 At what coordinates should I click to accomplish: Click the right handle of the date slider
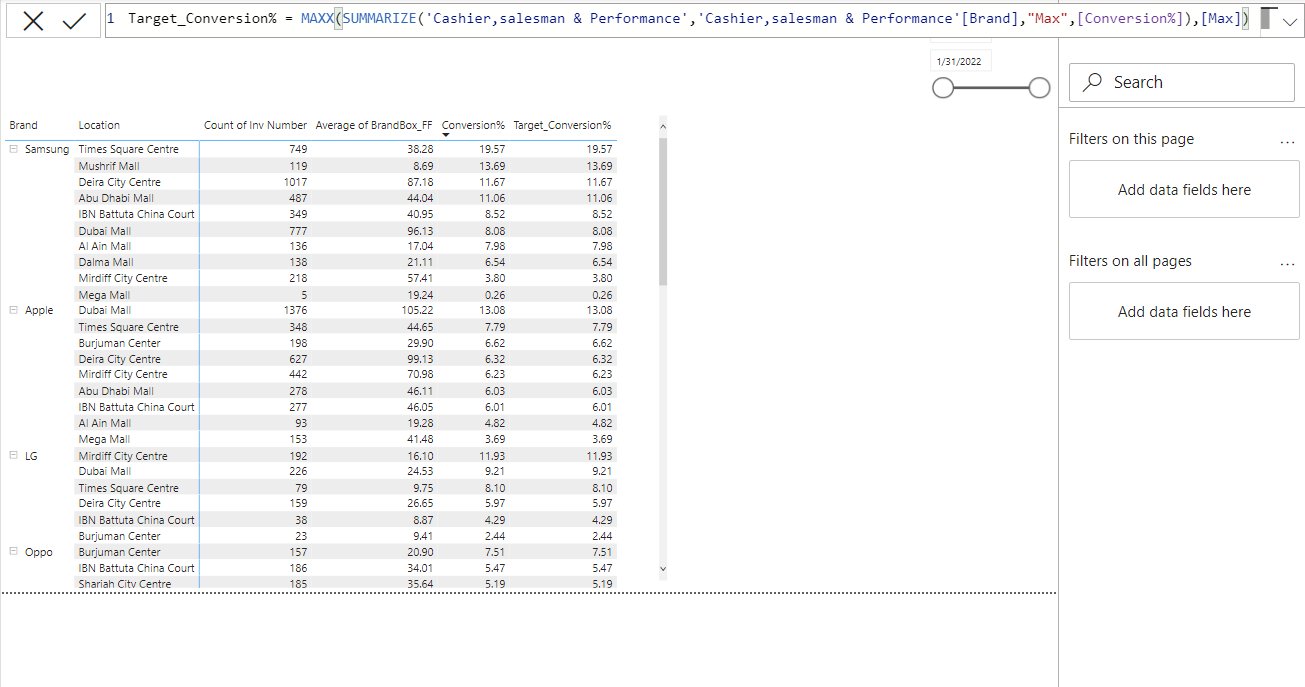[x=1039, y=88]
